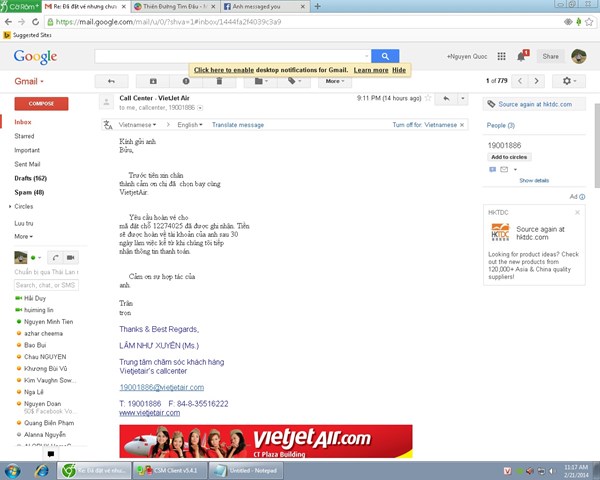The width and height of the screenshot is (600, 480).
Task: Open chat with Hải Duy
Action: (35, 298)
